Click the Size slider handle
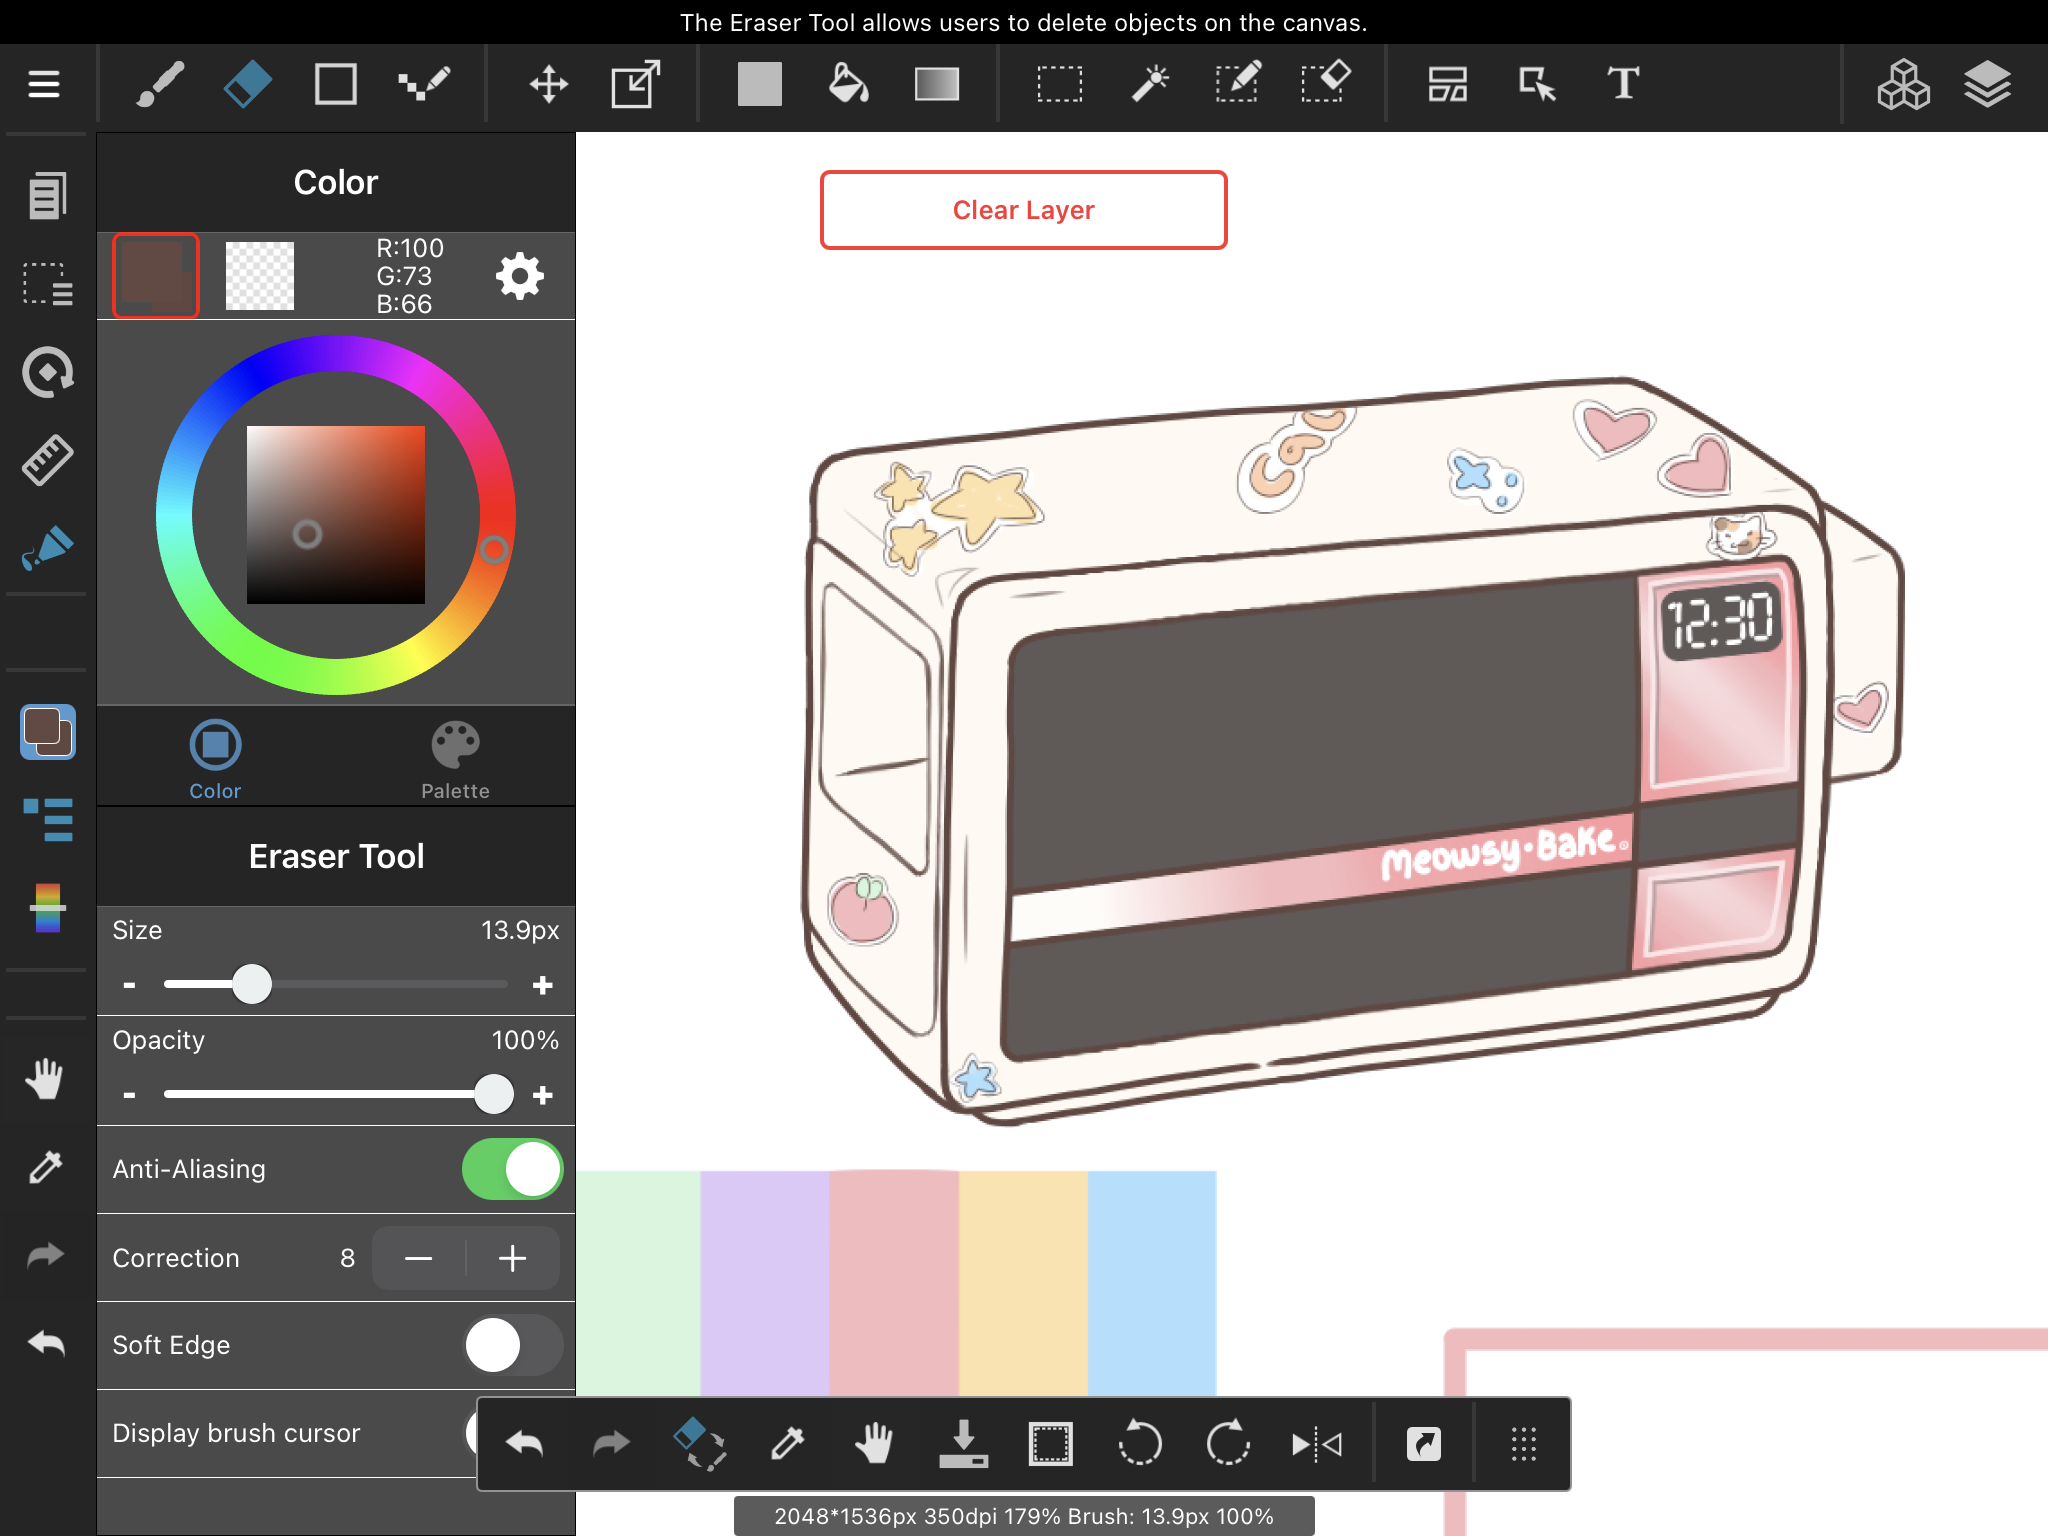2048x1536 pixels. (x=252, y=984)
